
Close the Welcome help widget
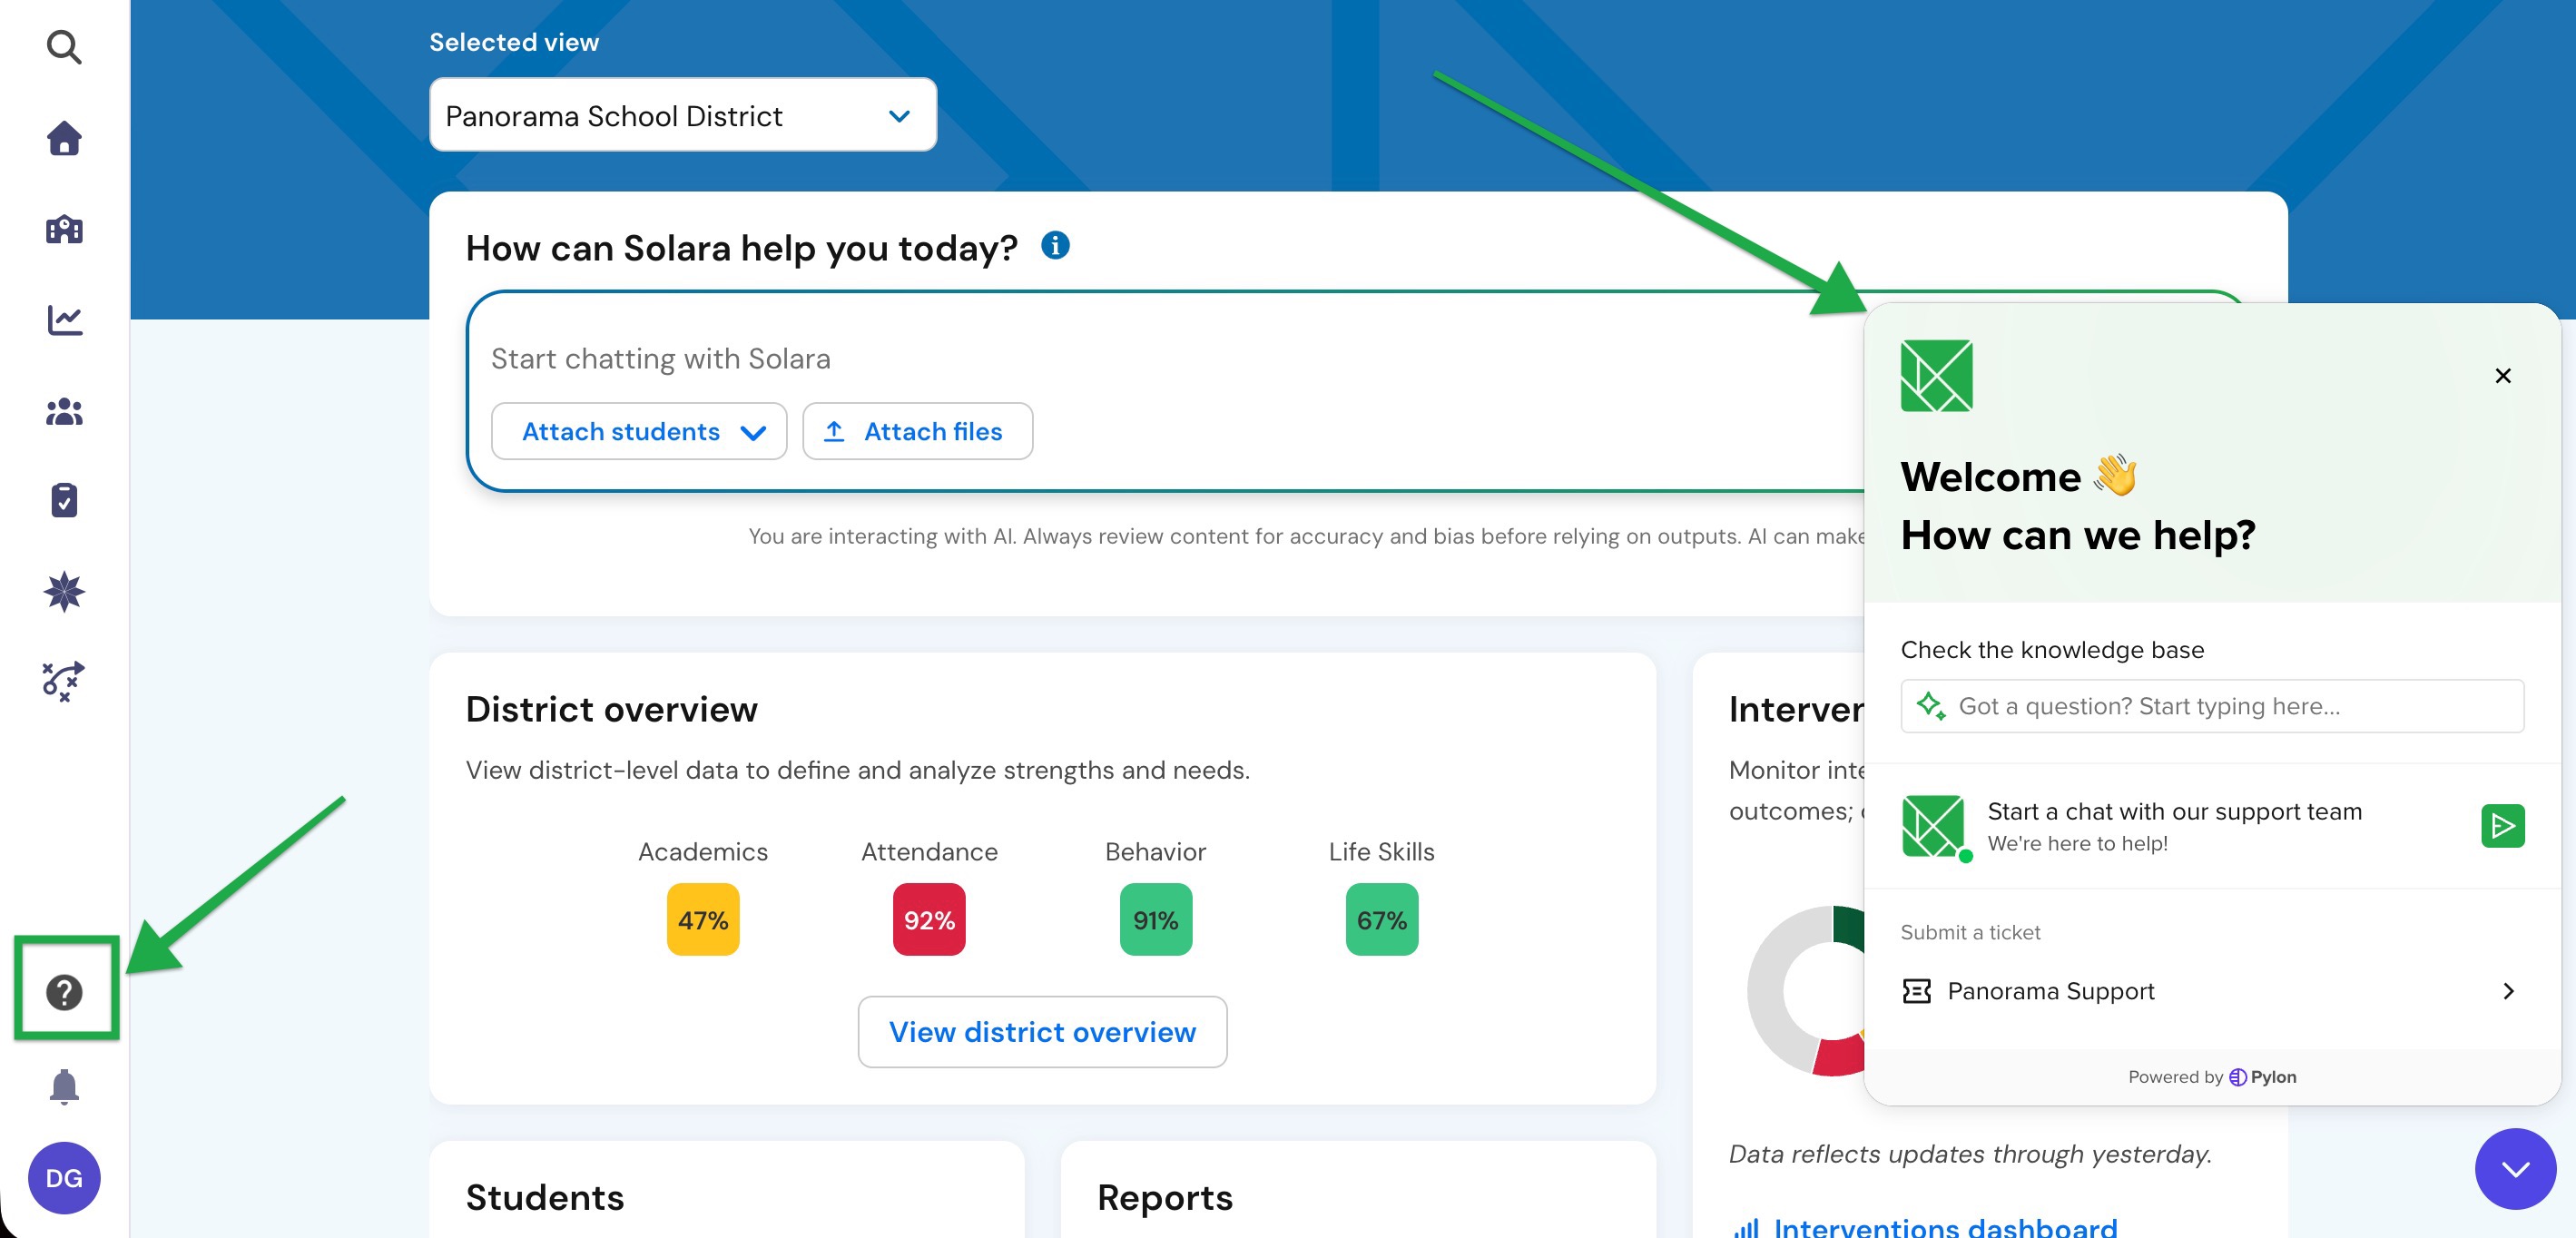(2502, 375)
